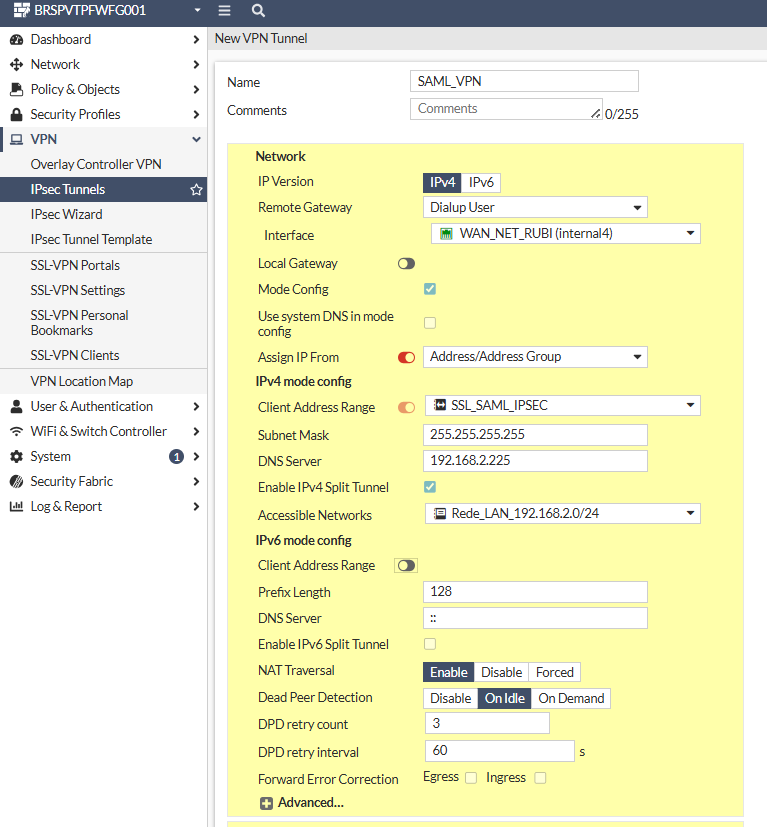Toggle the IPv6 Client Address Range switch

[406, 566]
